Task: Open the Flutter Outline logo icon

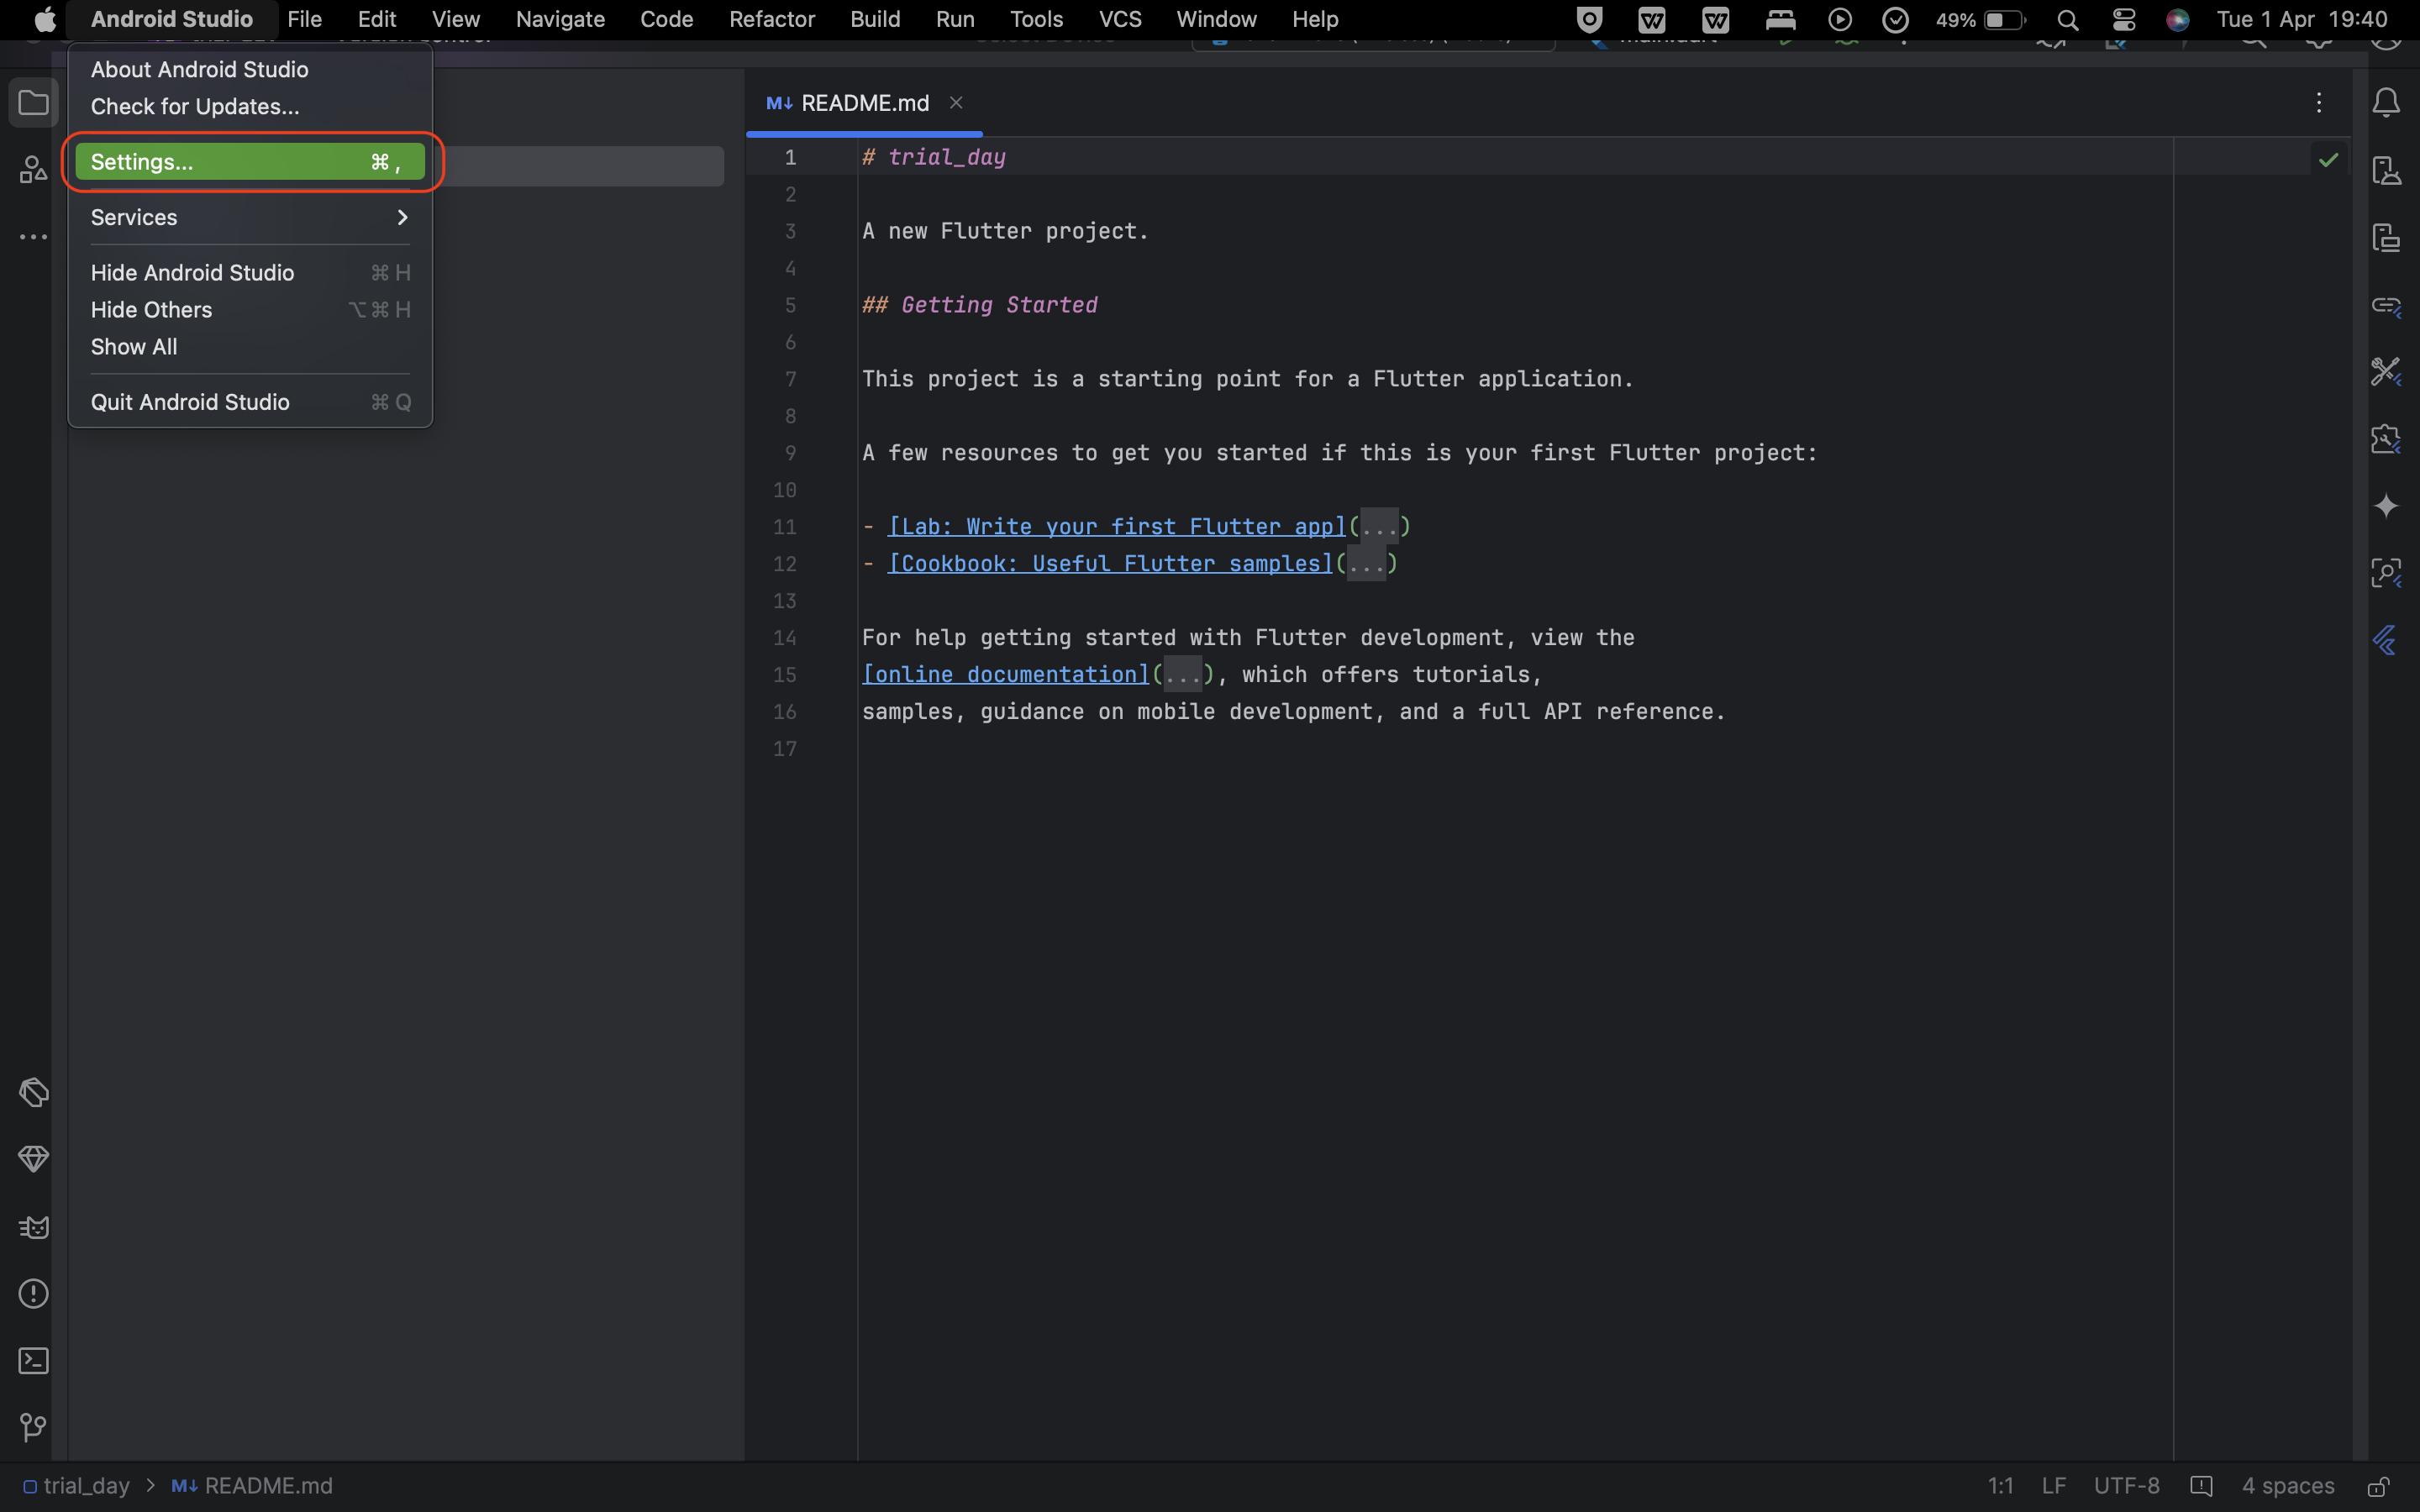Action: point(2386,640)
